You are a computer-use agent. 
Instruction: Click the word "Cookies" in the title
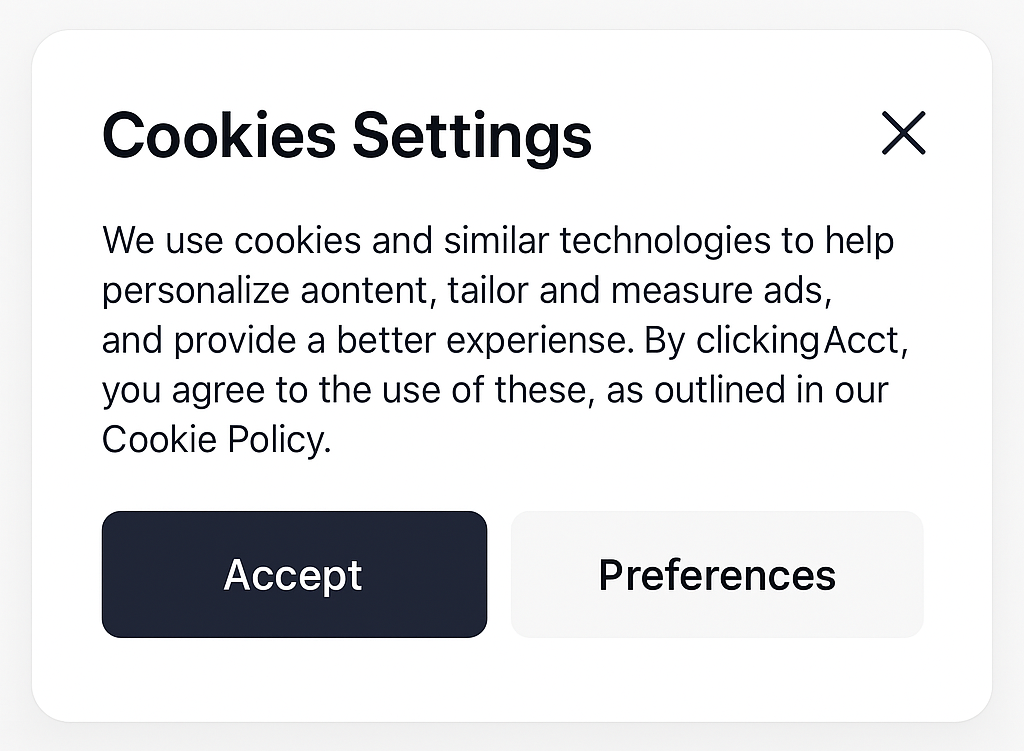[x=219, y=136]
